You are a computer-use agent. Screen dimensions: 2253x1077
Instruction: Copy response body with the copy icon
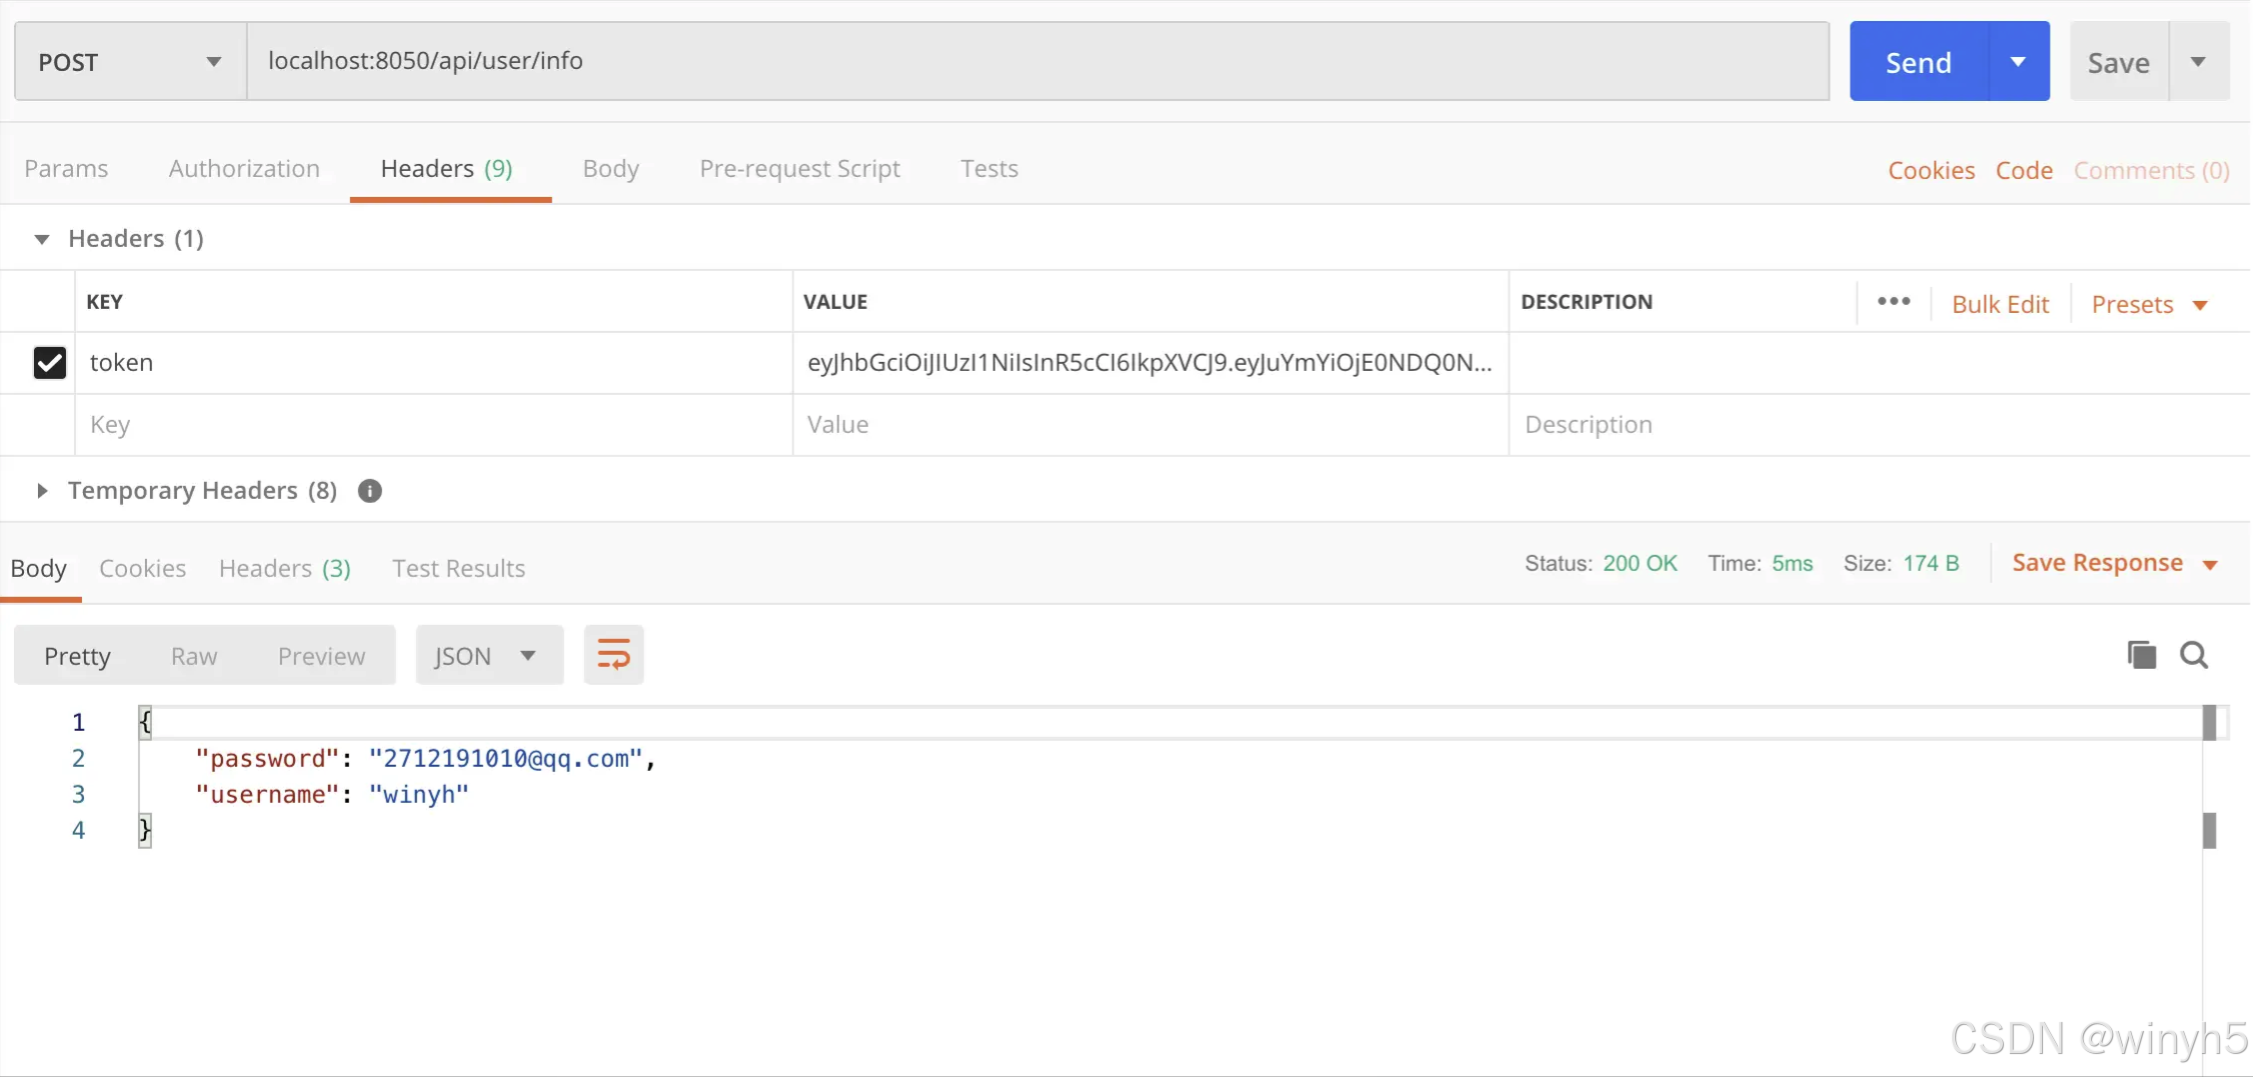(2141, 655)
